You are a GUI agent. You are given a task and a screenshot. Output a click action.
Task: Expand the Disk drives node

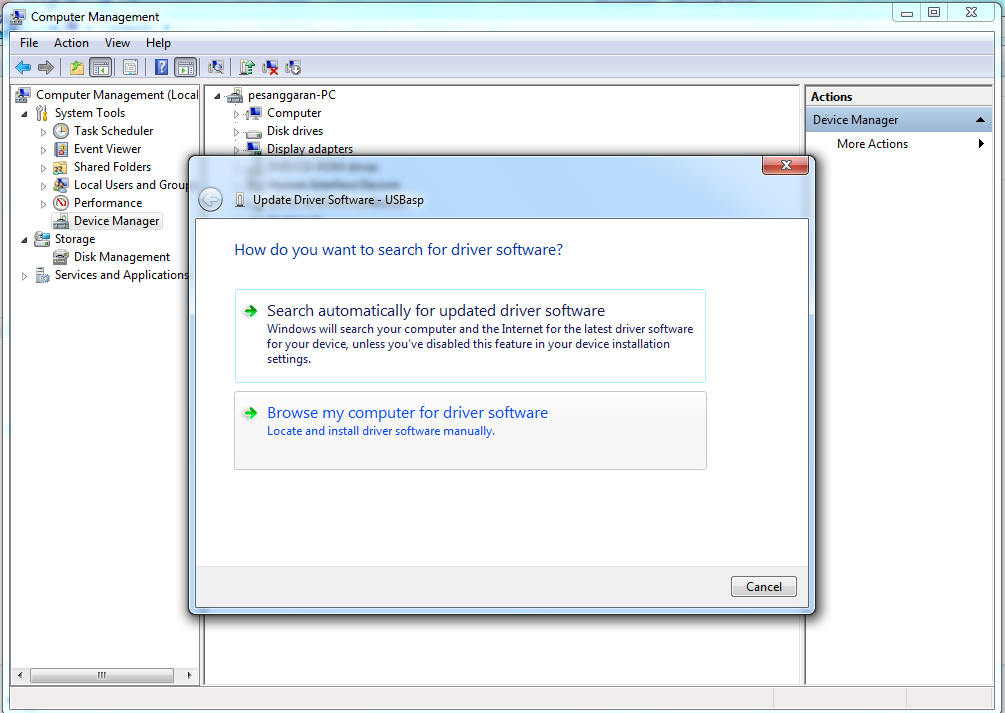click(238, 131)
